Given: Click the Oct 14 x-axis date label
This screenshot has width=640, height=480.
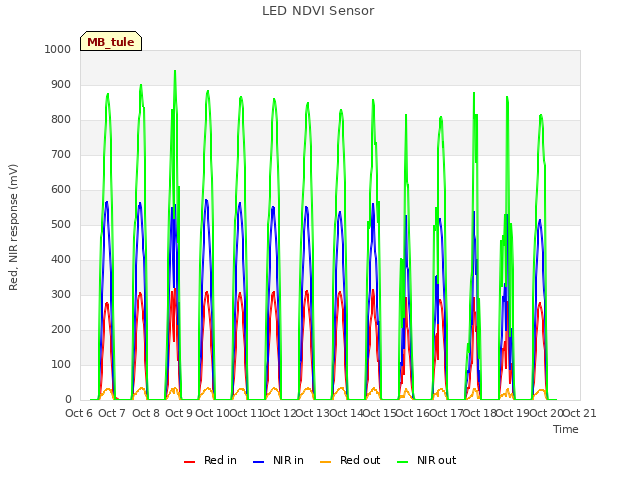Looking at the screenshot, I should 346,413.
